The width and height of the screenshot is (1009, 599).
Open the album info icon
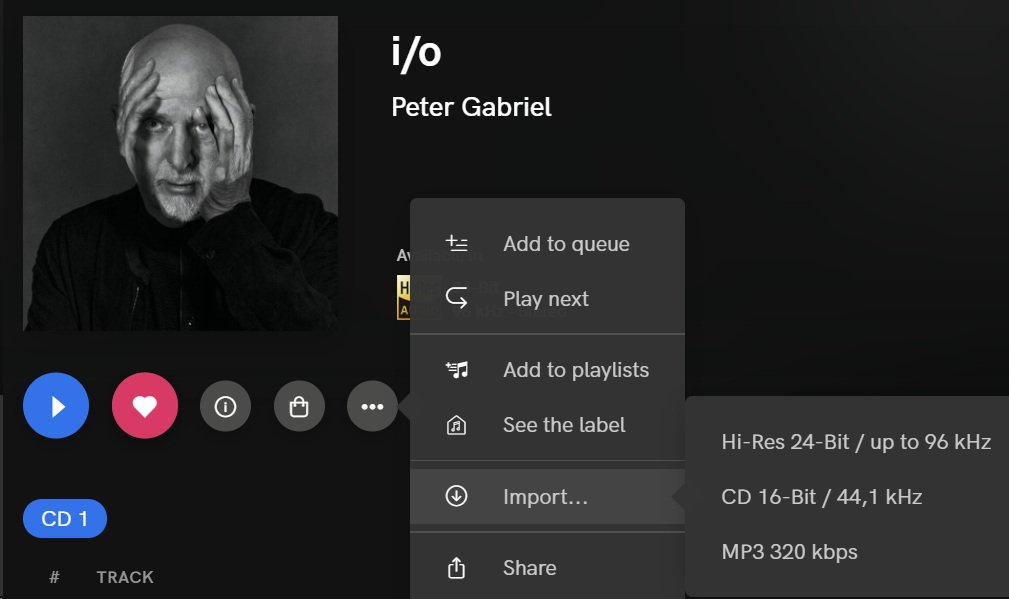coord(225,407)
